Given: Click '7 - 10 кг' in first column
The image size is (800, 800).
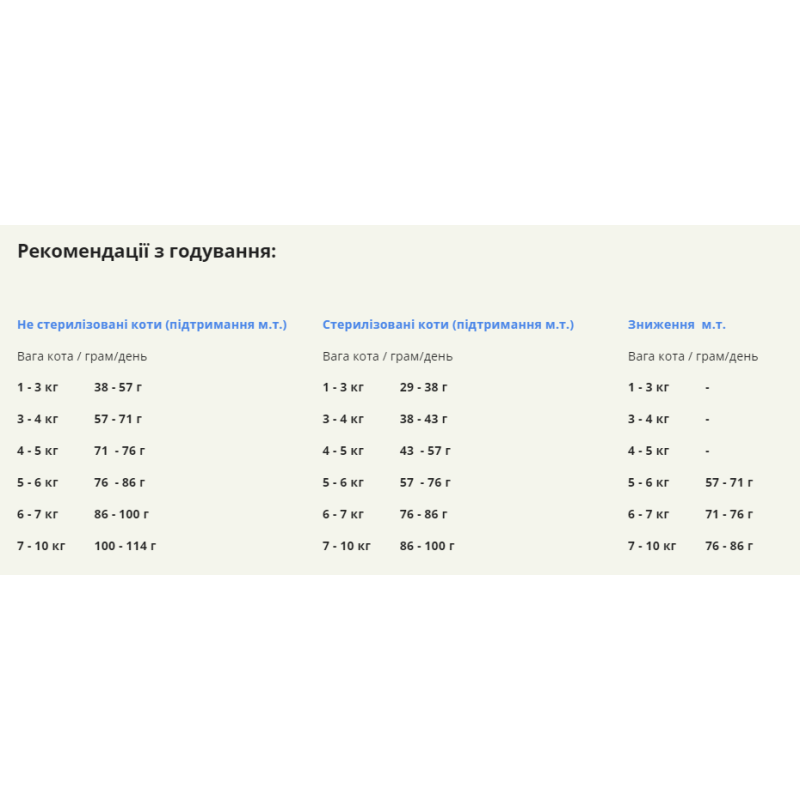Looking at the screenshot, I should coord(41,546).
